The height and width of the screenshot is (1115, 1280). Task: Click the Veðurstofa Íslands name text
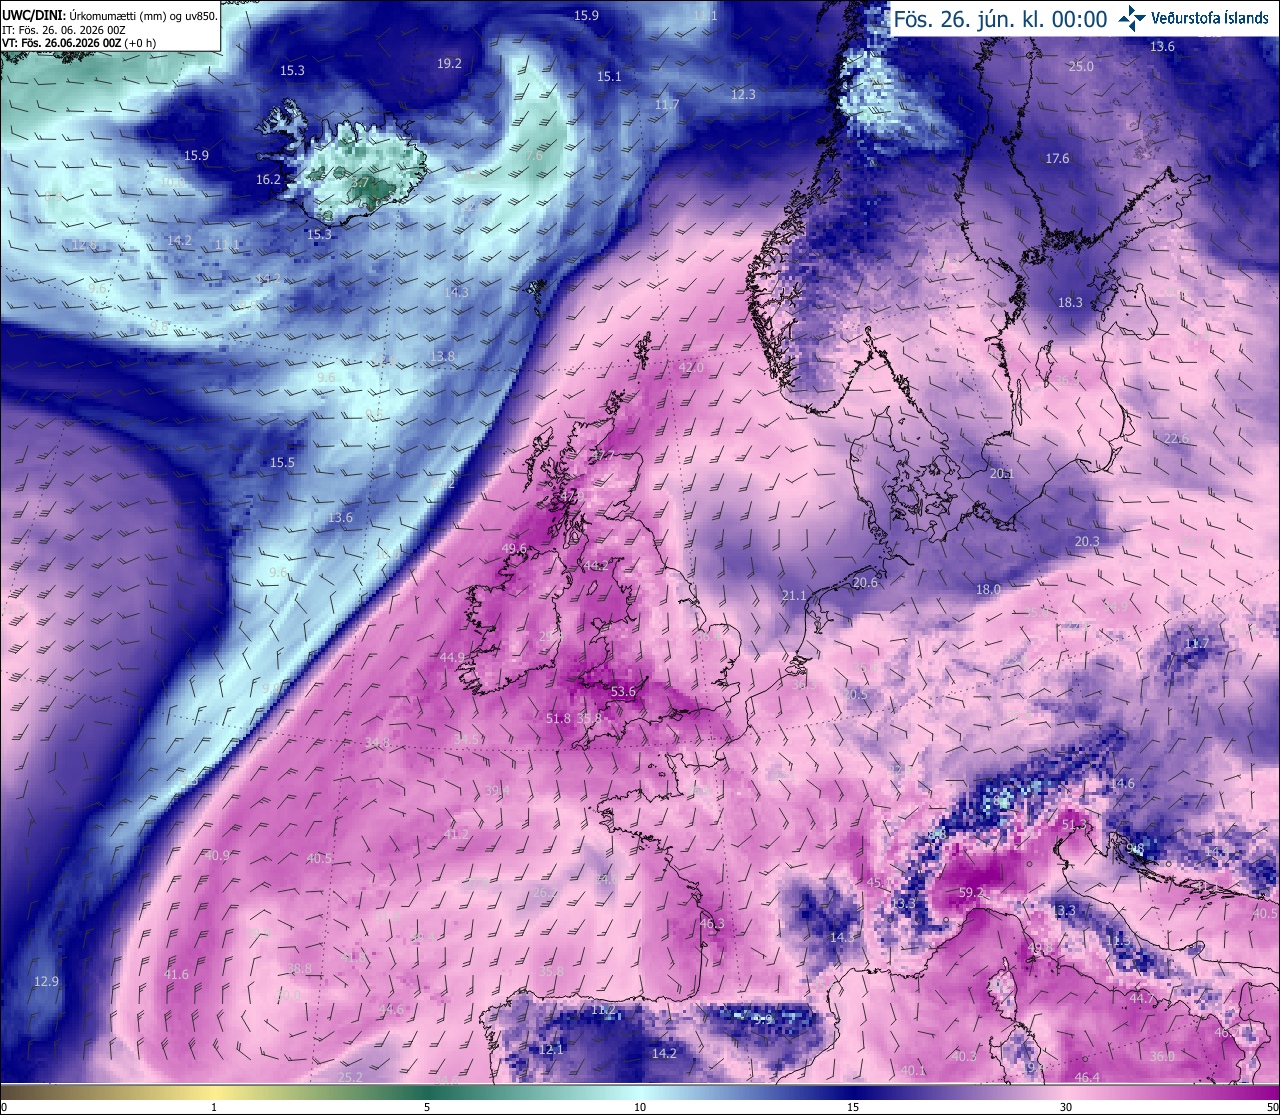pos(1210,18)
